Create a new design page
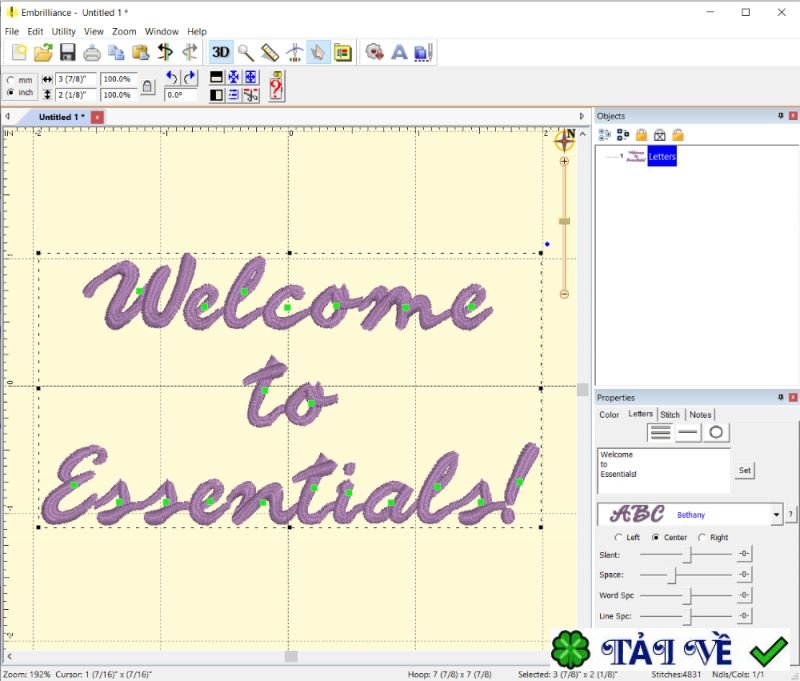 [19, 52]
